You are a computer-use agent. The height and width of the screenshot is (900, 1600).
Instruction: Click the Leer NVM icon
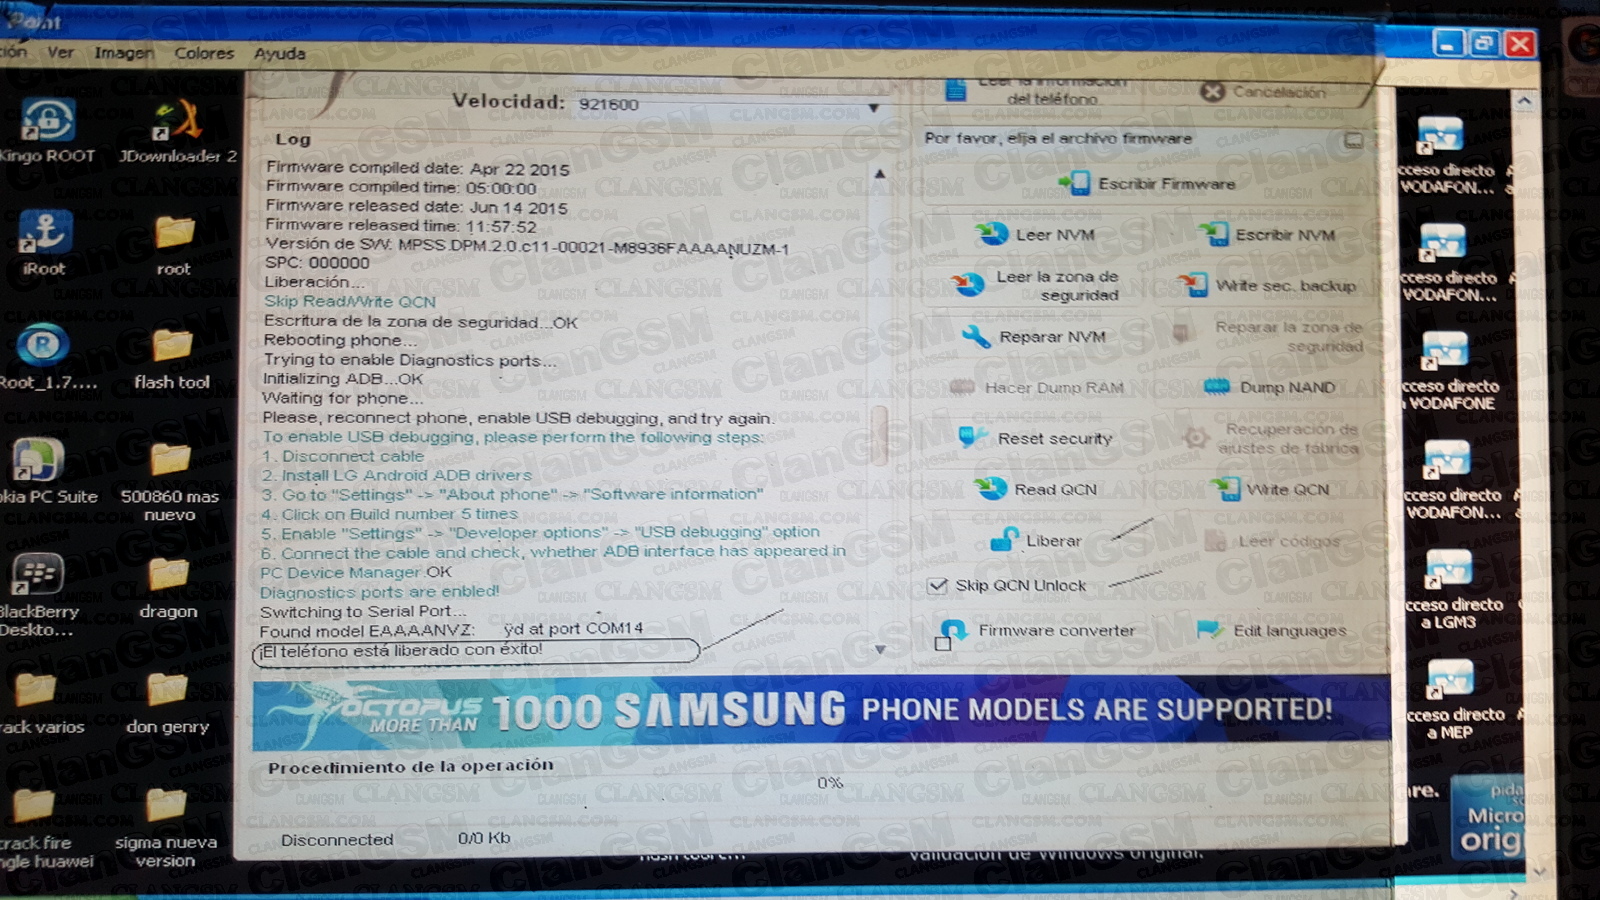tap(992, 234)
